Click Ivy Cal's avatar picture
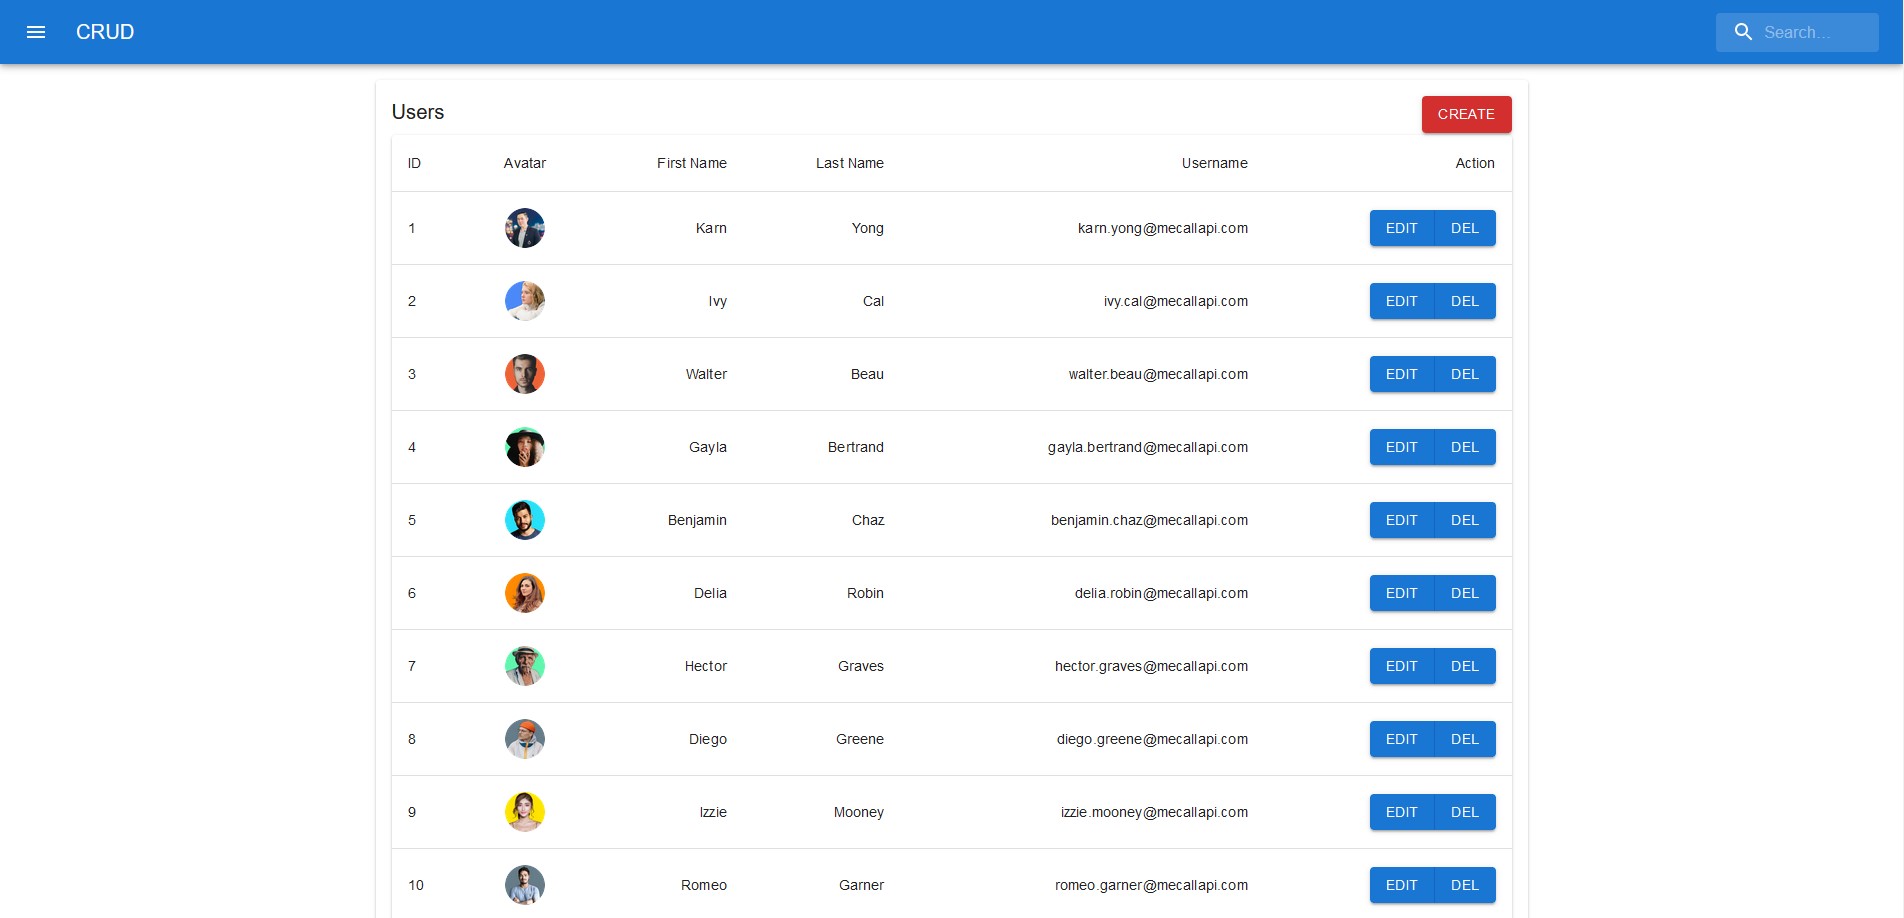This screenshot has height=918, width=1904. pos(524,300)
